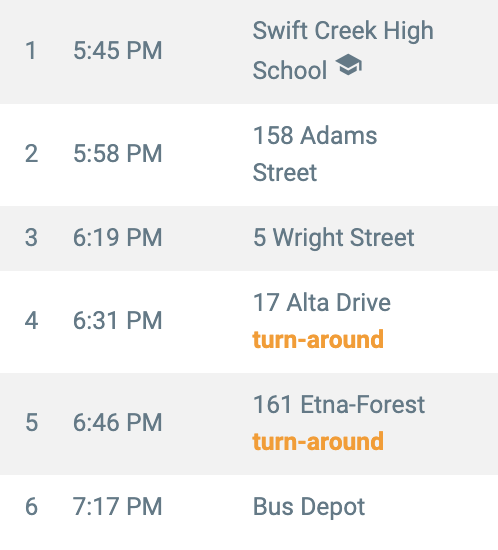Click the 6:46 PM stop time

(x=117, y=422)
